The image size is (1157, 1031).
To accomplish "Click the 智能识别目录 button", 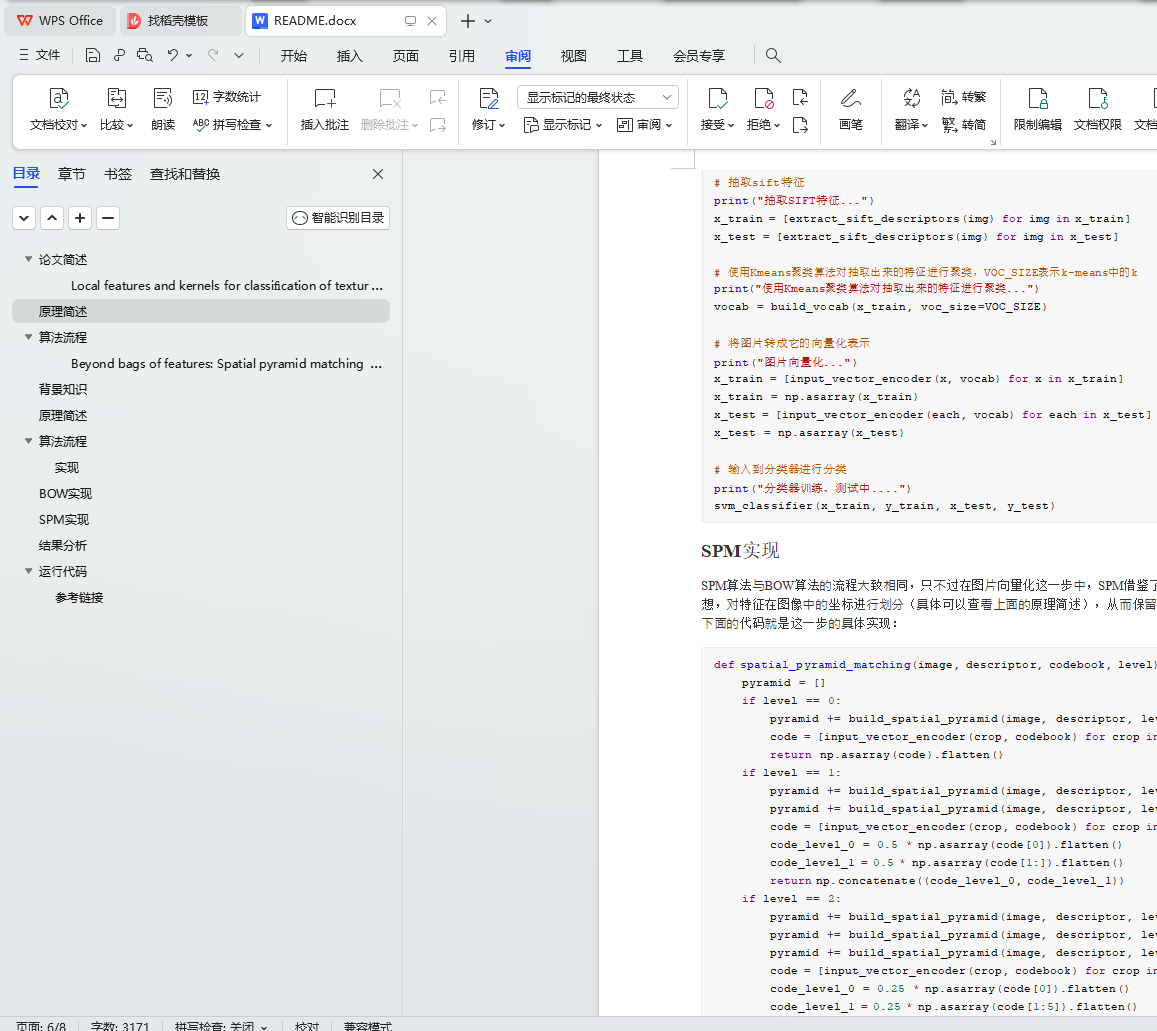I will (x=338, y=218).
